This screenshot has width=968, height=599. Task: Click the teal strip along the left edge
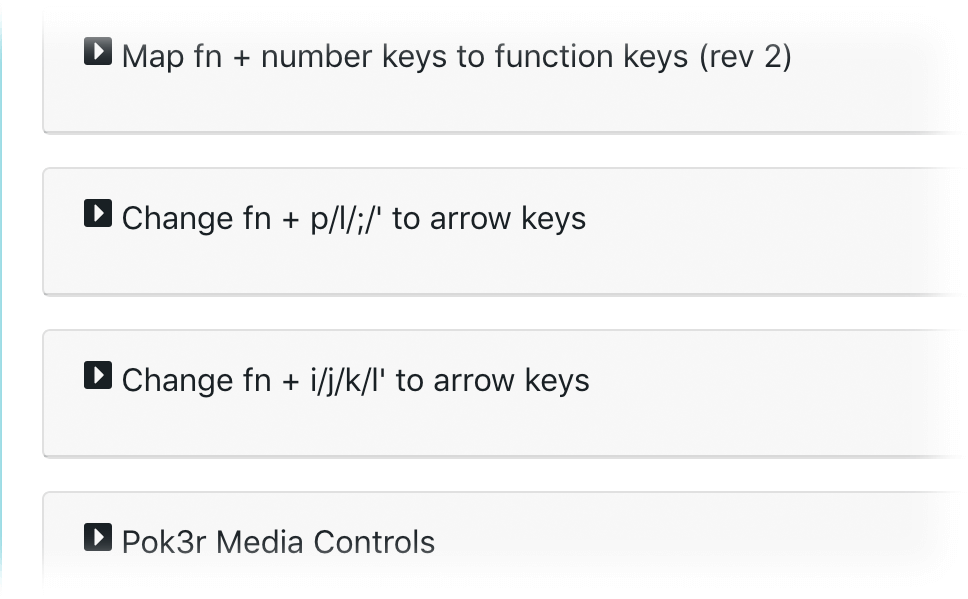pos(1,300)
